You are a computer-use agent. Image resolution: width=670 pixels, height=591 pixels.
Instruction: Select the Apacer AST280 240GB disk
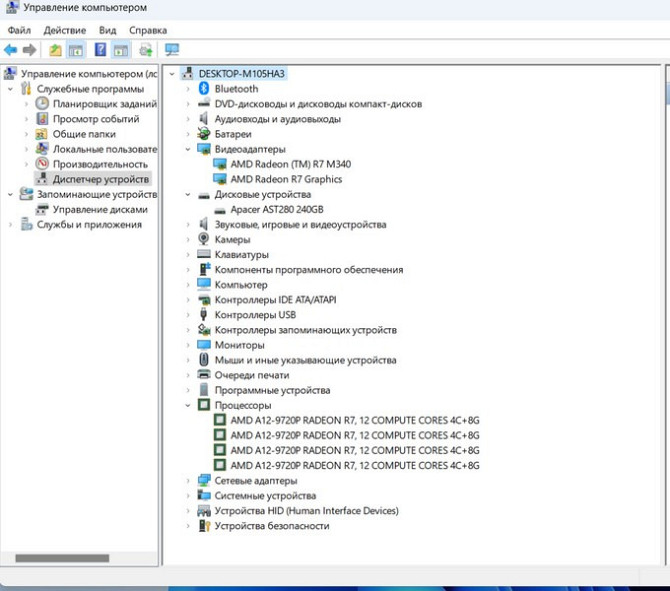(277, 210)
